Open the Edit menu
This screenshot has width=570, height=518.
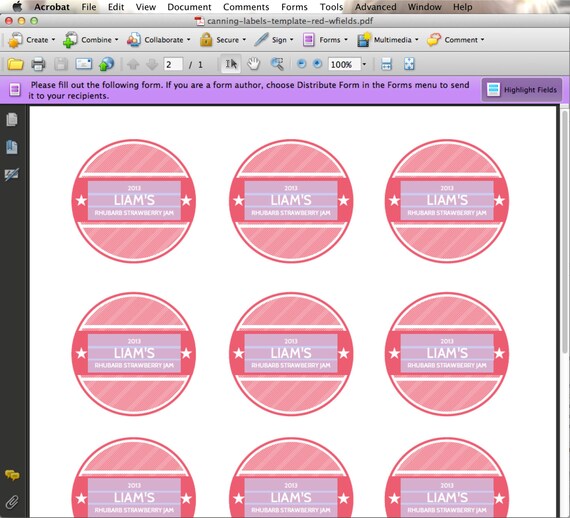coord(116,7)
